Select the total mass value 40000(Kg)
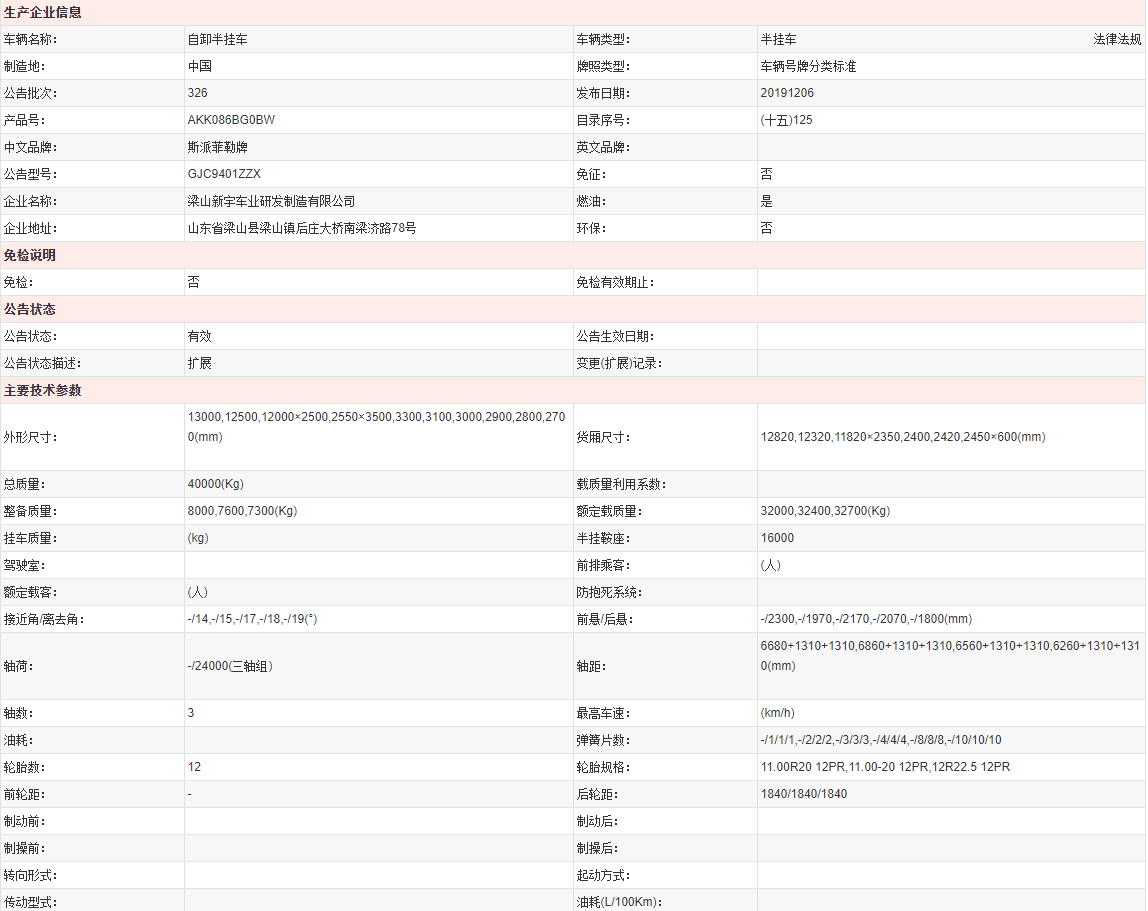The width and height of the screenshot is (1148, 911). (x=215, y=484)
